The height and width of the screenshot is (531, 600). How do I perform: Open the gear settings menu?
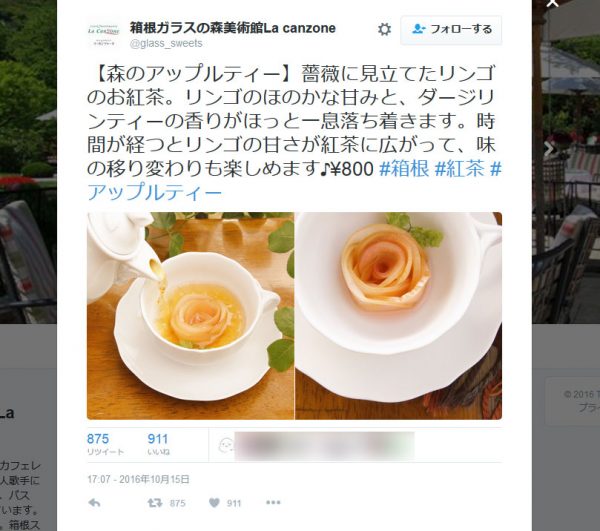[x=384, y=29]
